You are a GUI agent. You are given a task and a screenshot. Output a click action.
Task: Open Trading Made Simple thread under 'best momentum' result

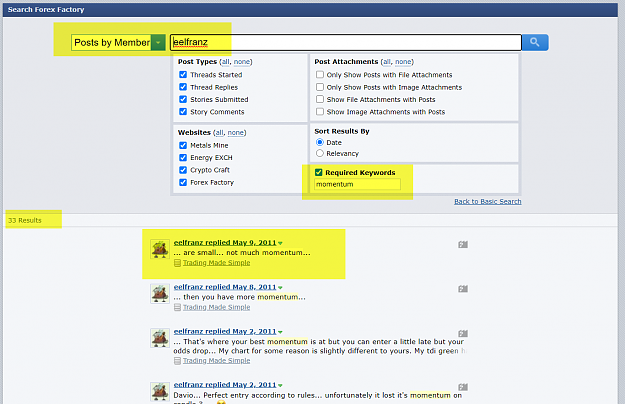tap(216, 361)
